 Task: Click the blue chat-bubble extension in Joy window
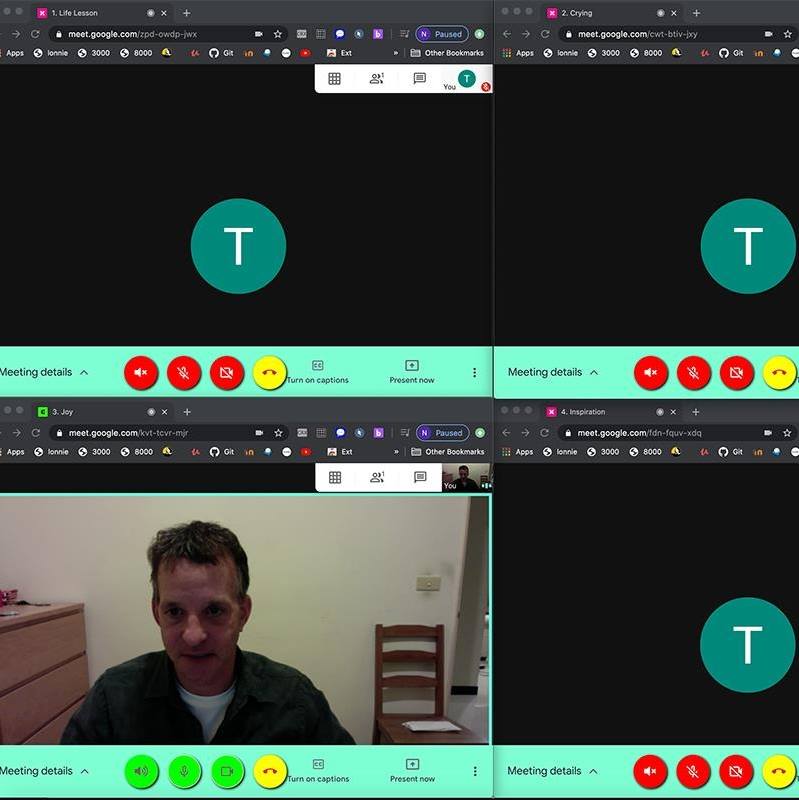340,433
